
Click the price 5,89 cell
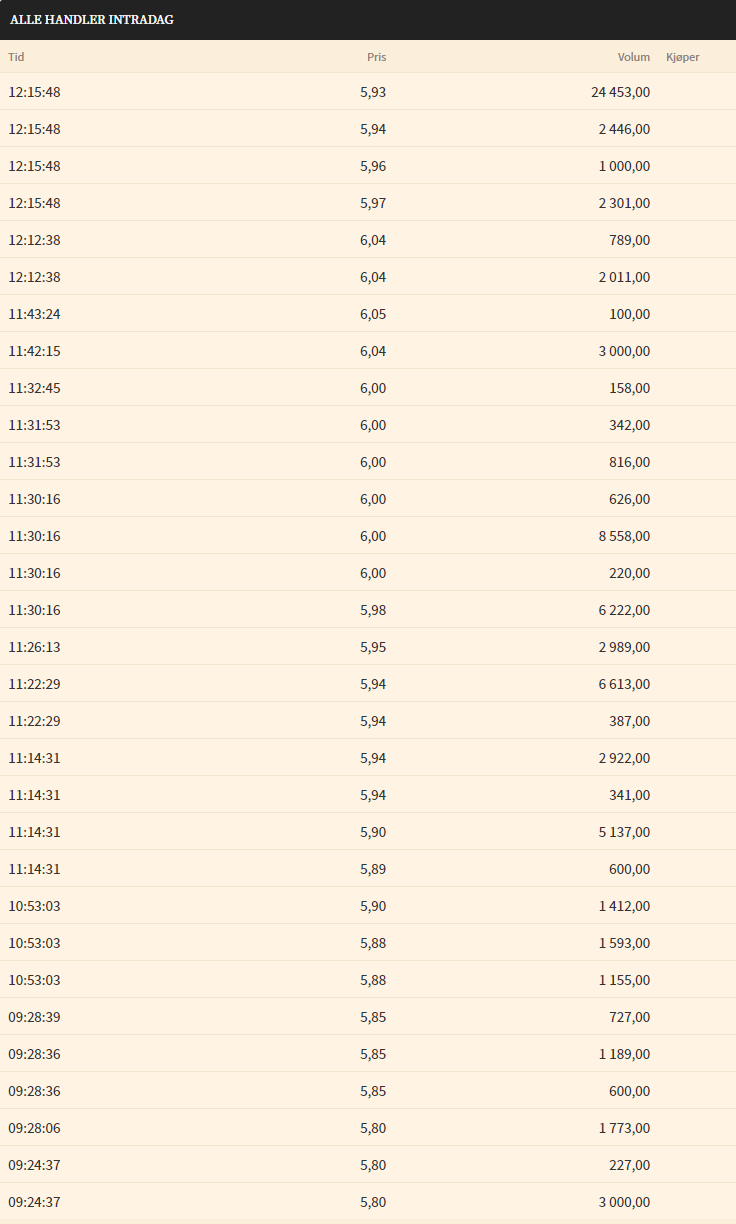pyautogui.click(x=373, y=869)
